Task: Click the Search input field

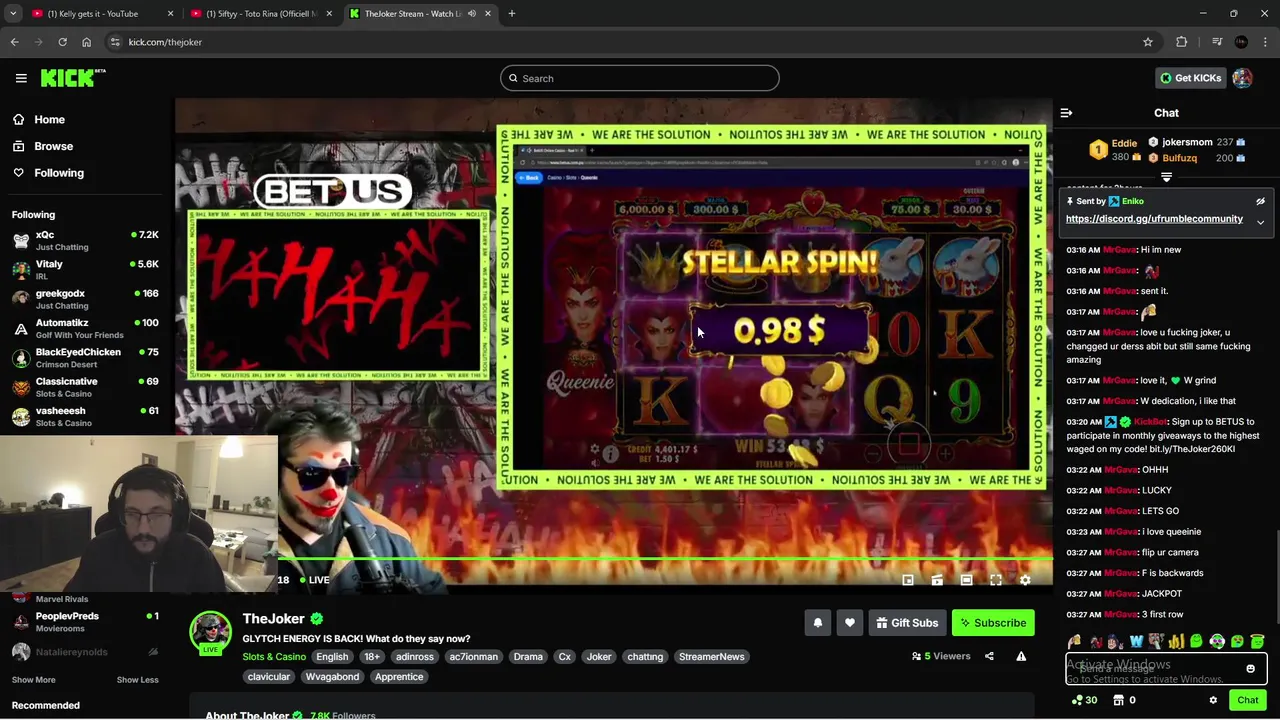Action: click(x=640, y=78)
